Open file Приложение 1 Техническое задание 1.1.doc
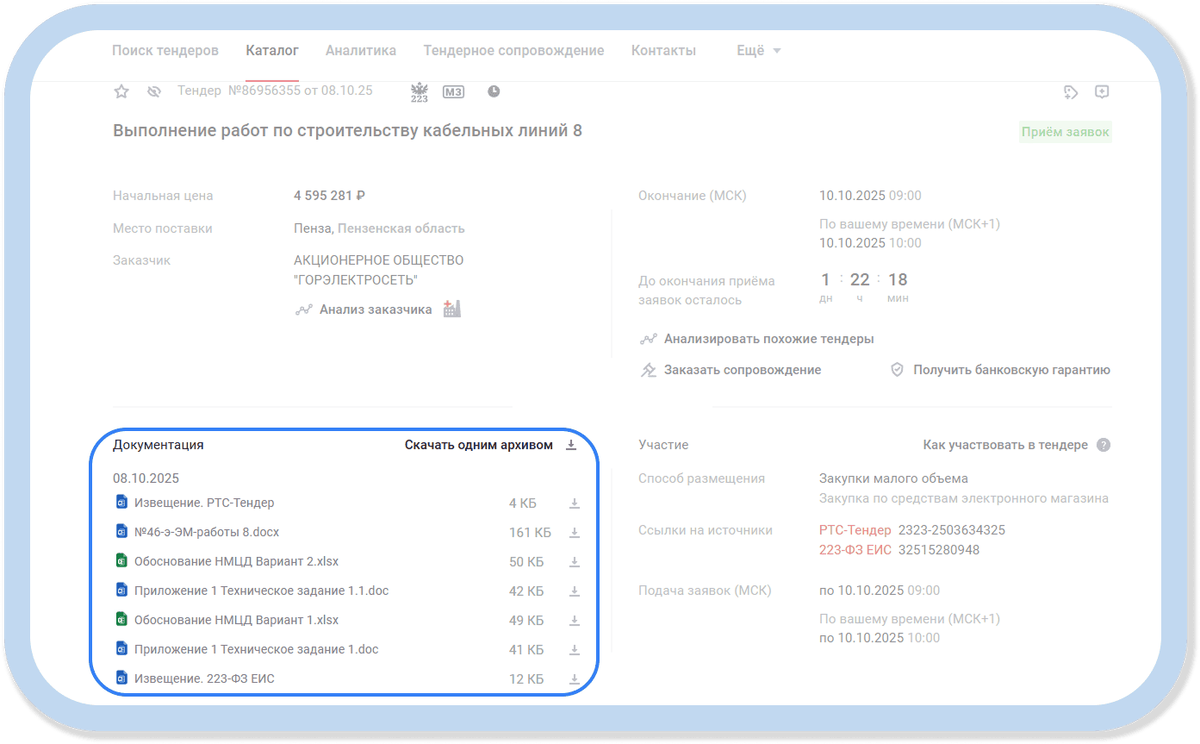 pos(261,591)
